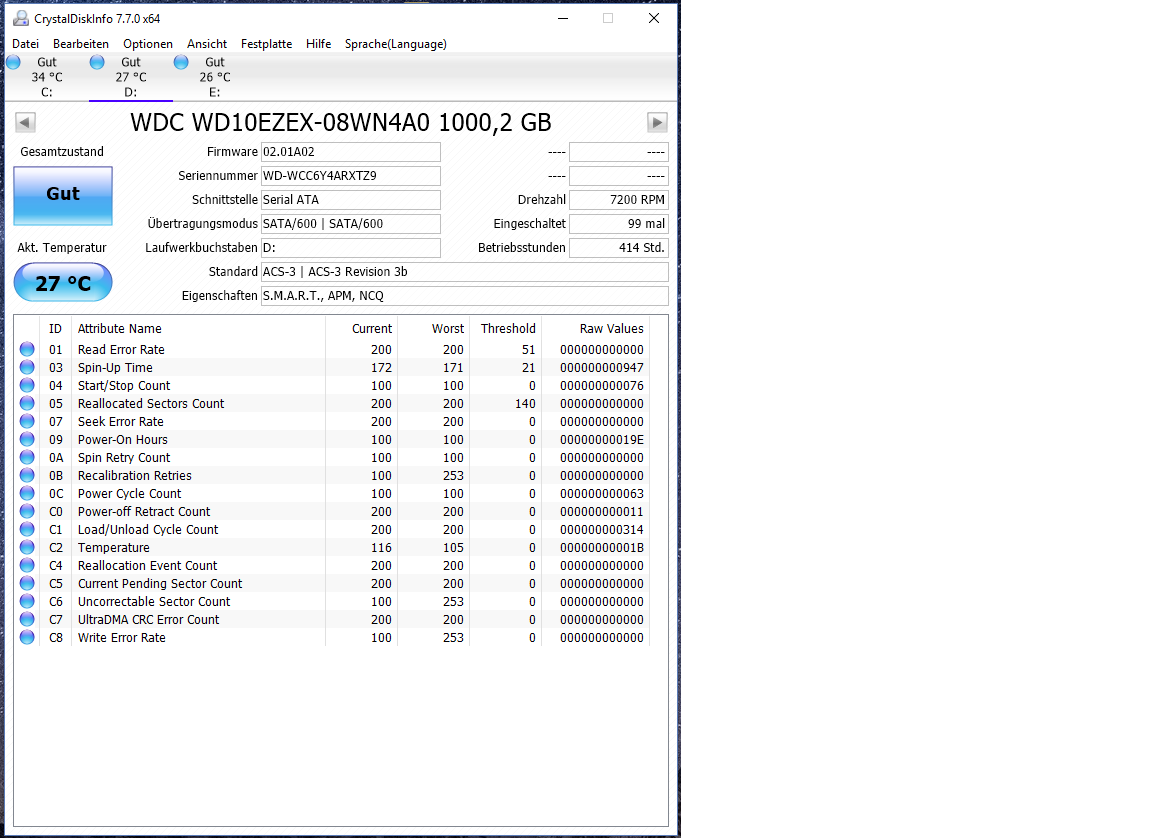This screenshot has height=838, width=1152.
Task: Click status orb for Uncorrectable Sector Count
Action: 27,601
